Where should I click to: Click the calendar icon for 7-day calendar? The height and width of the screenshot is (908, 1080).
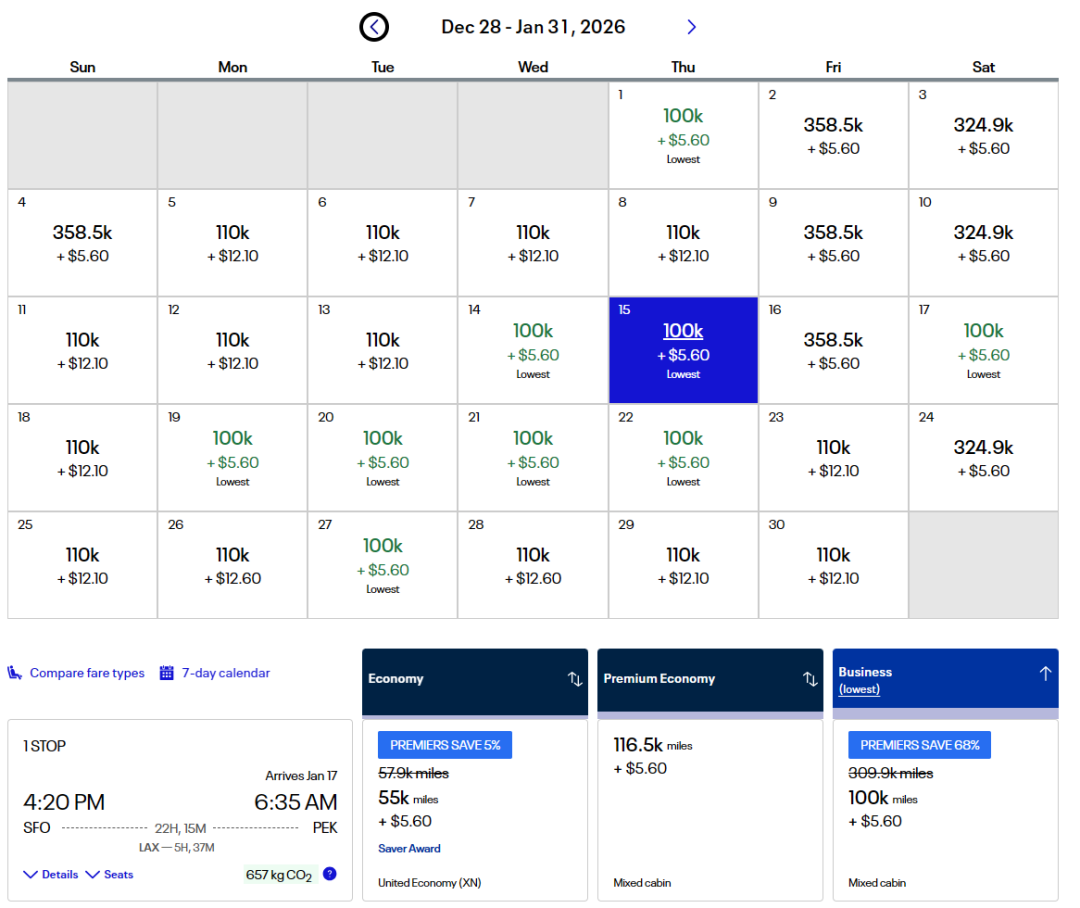(x=167, y=673)
